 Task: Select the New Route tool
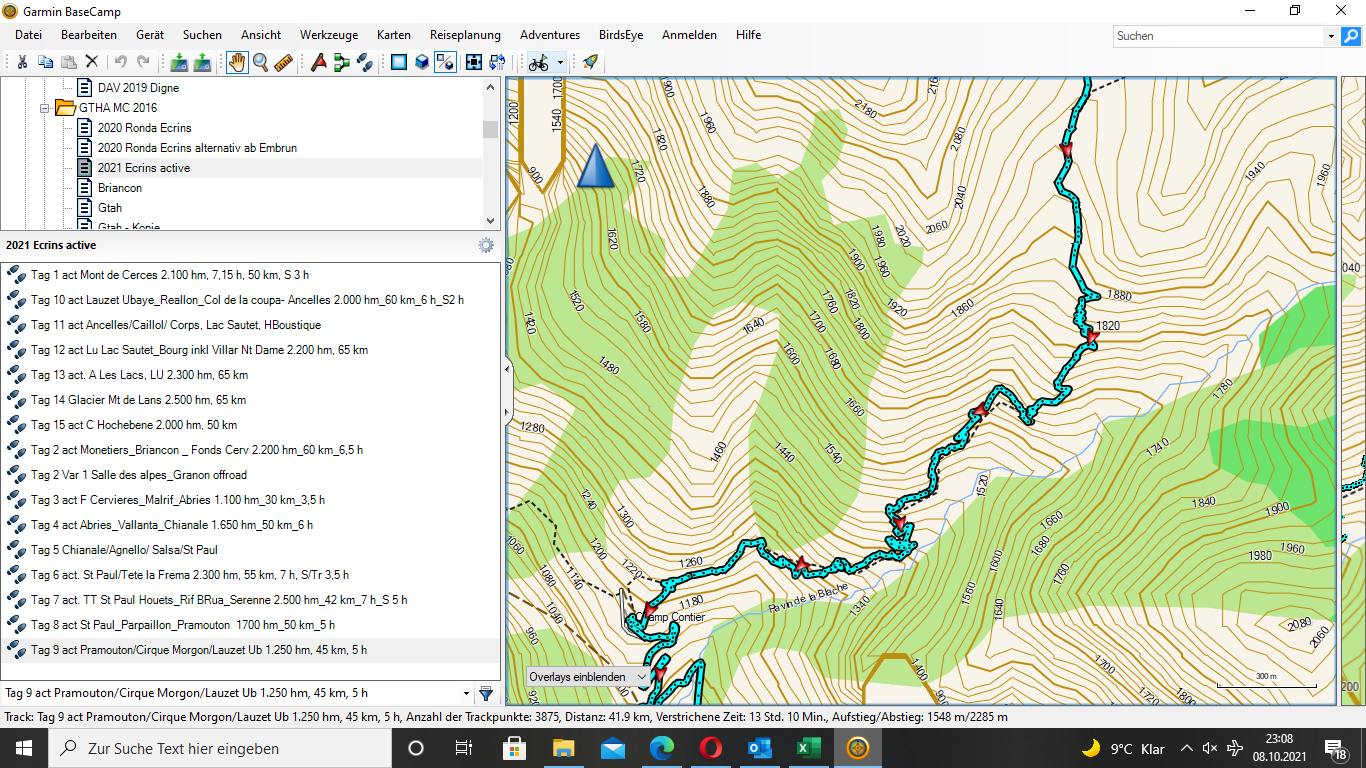coord(341,62)
